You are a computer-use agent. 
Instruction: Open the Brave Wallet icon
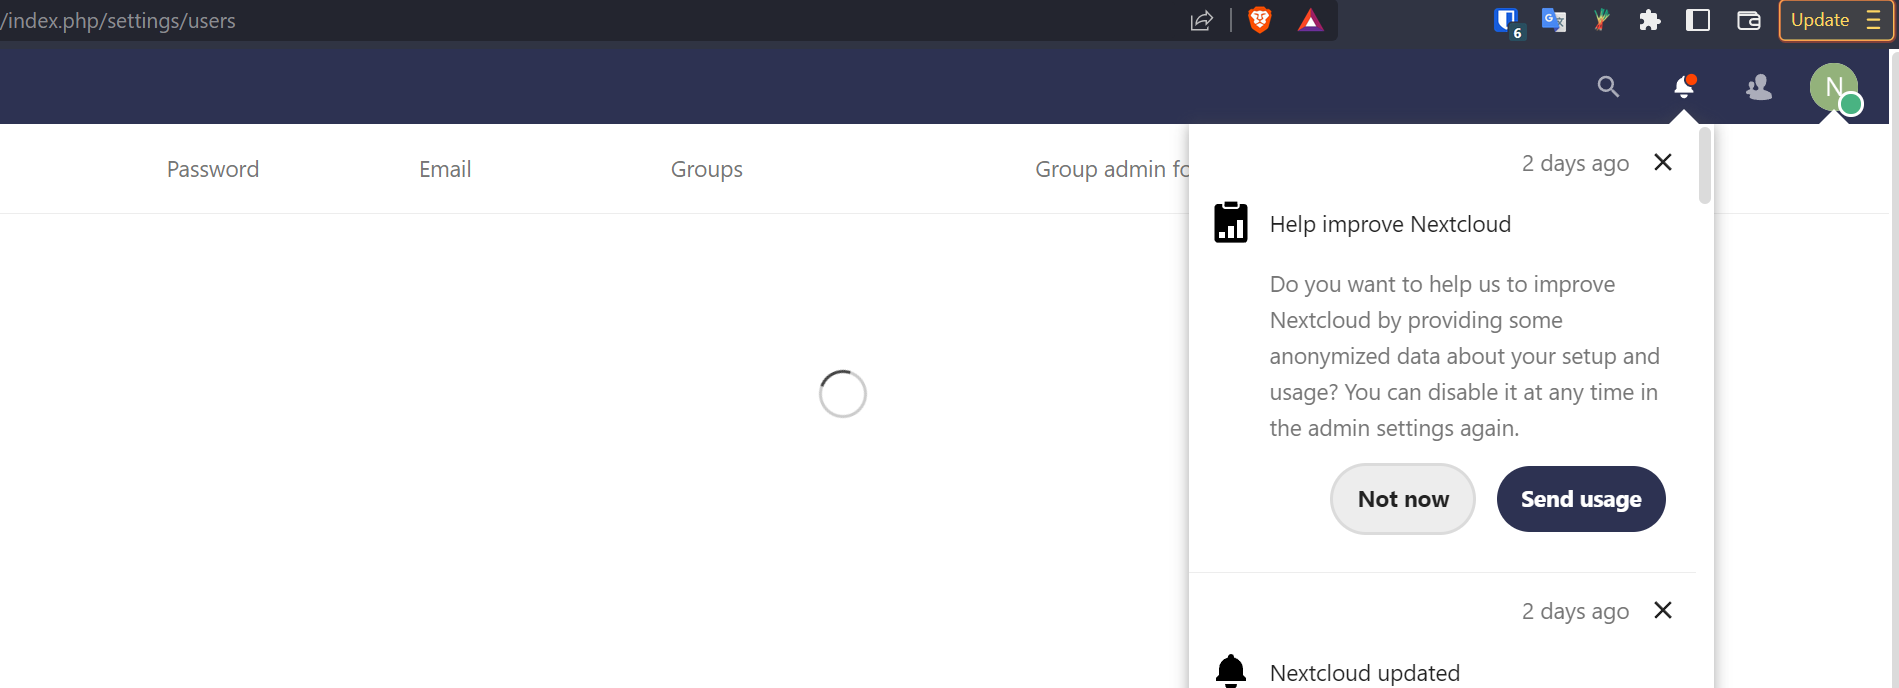pyautogui.click(x=1749, y=20)
